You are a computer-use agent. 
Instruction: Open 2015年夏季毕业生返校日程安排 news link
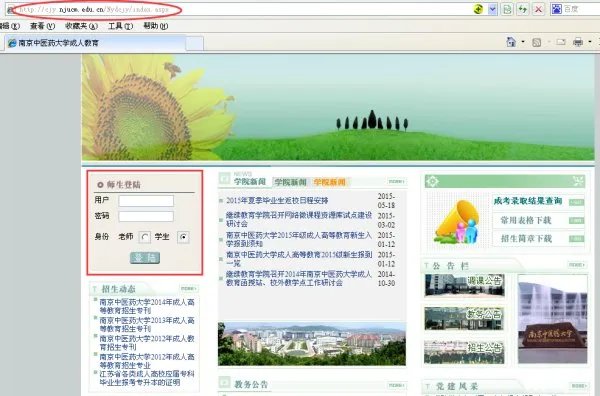click(x=277, y=200)
